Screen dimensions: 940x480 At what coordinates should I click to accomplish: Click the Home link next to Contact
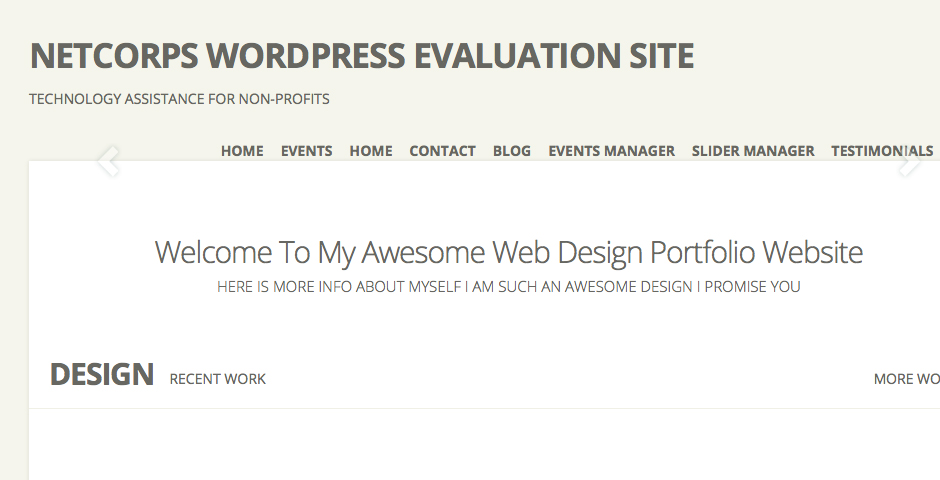[371, 151]
